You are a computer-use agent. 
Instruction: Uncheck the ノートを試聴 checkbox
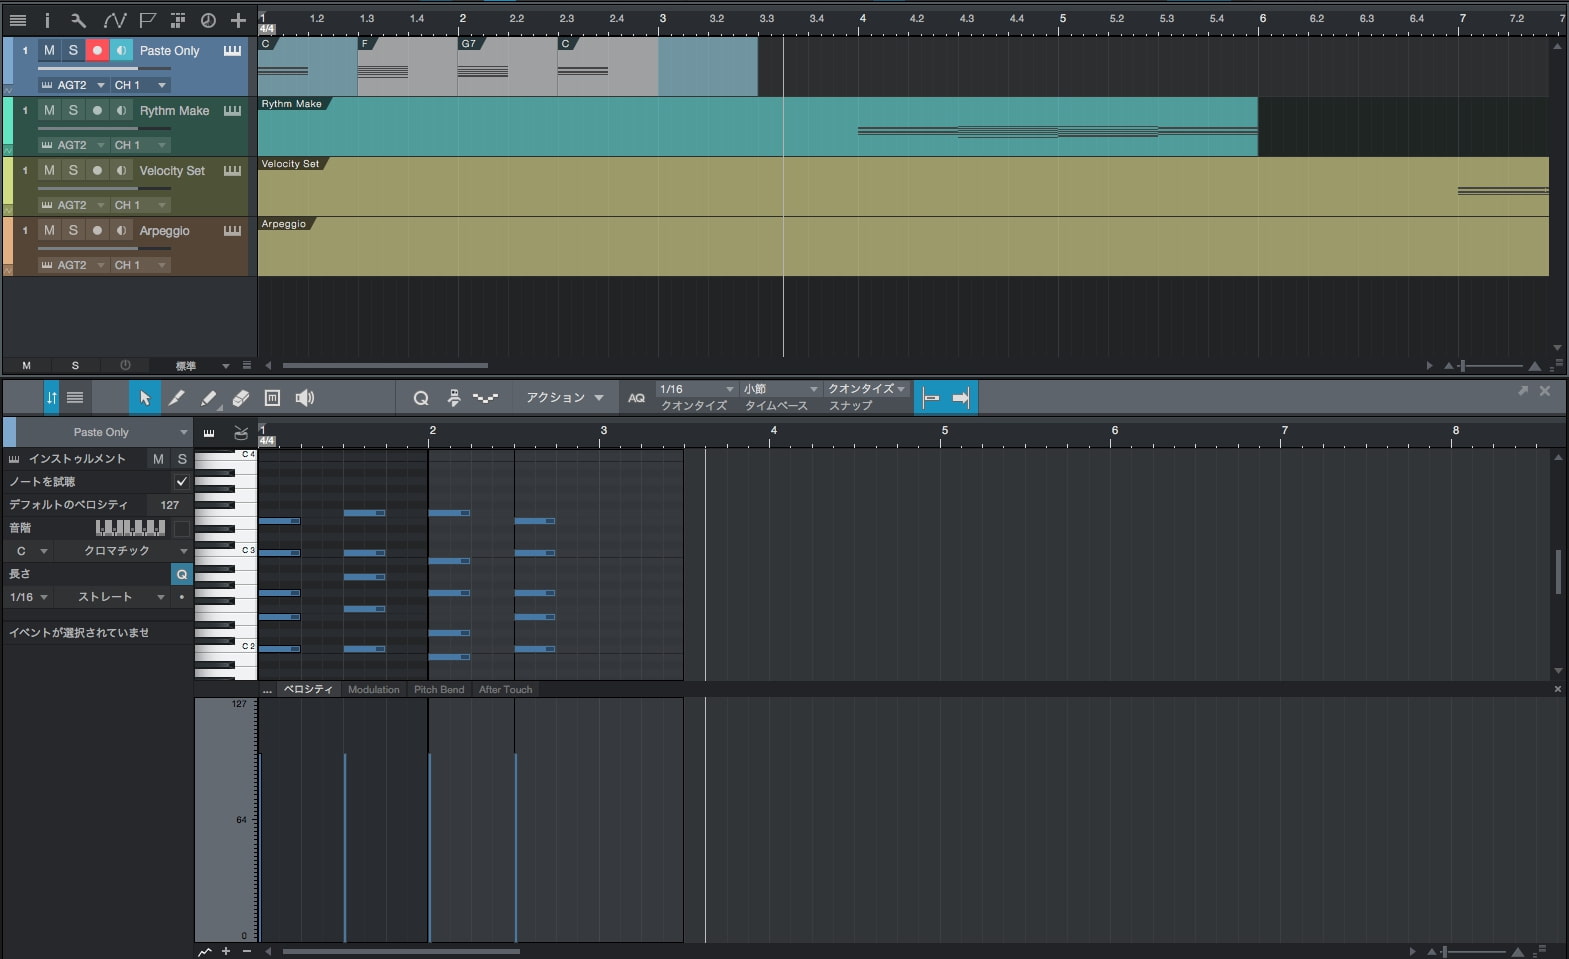pyautogui.click(x=181, y=481)
